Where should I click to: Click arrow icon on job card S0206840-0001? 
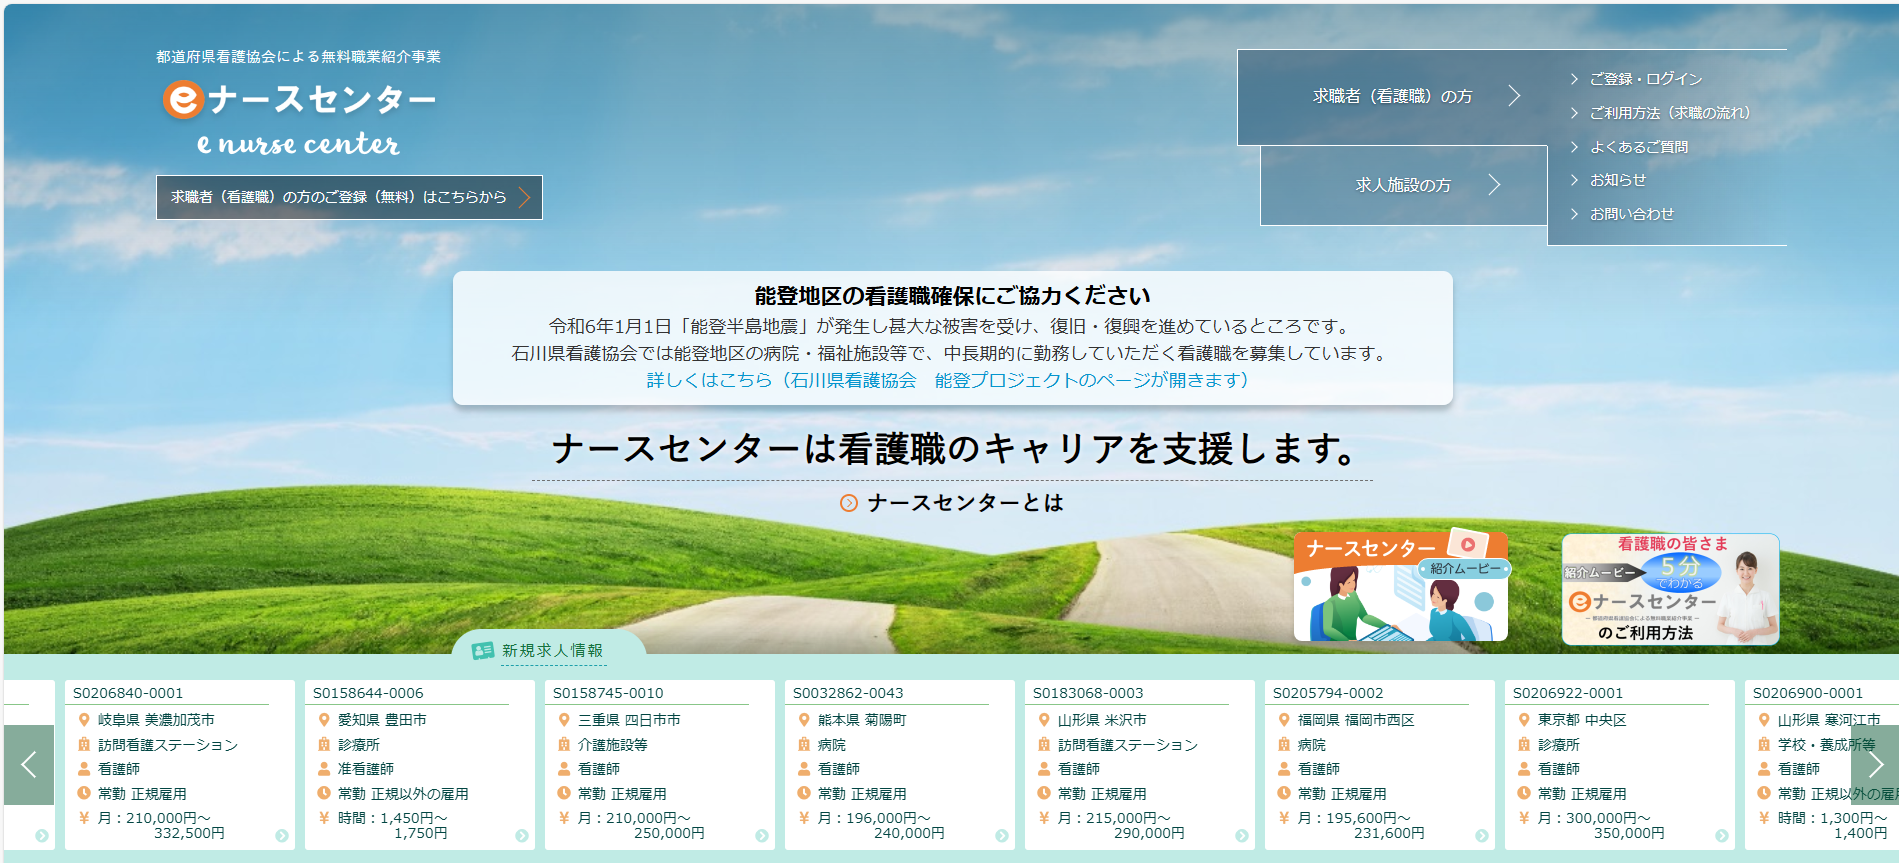point(282,836)
